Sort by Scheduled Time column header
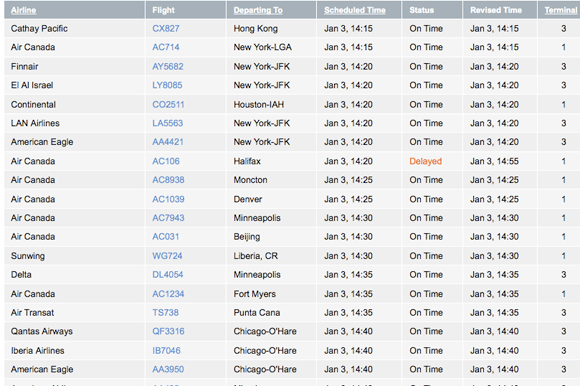Viewport: 580px width, 386px height. pos(355,10)
